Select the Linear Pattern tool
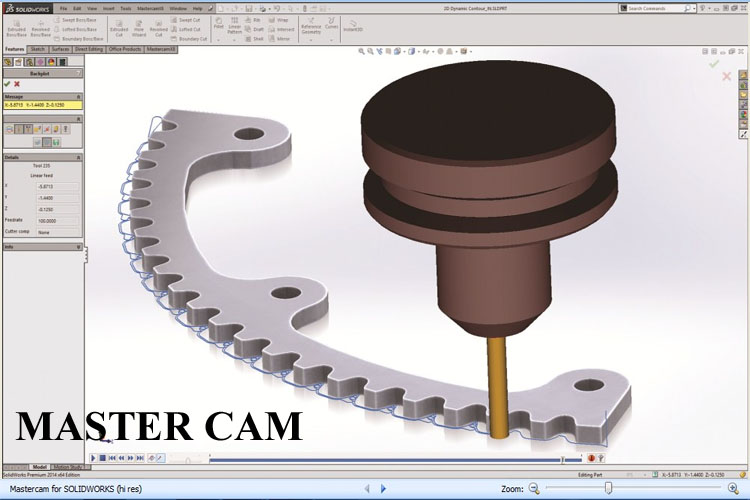The width and height of the screenshot is (750, 500). (234, 26)
